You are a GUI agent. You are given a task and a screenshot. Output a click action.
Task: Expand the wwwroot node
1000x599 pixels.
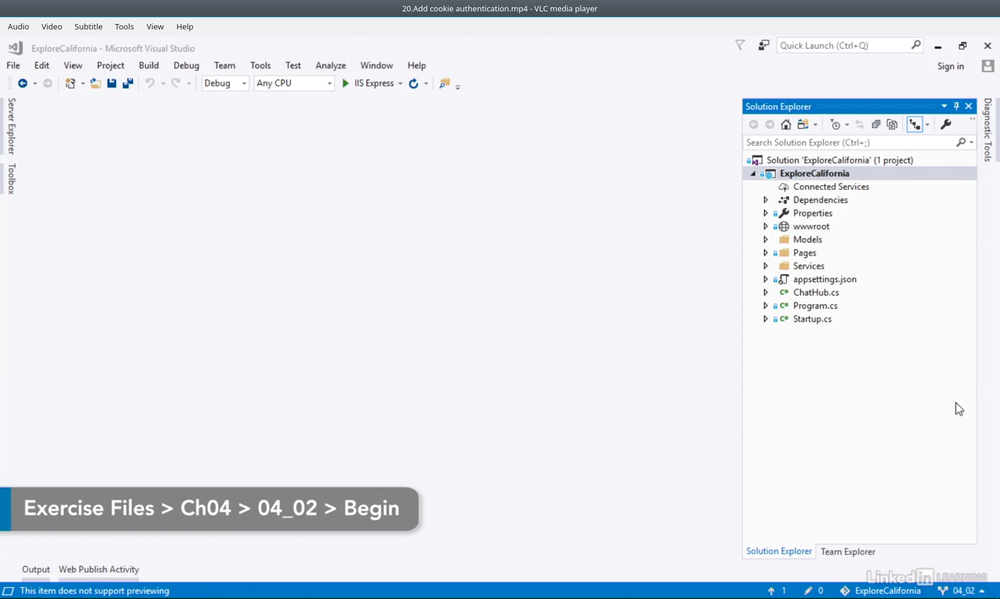(x=766, y=226)
